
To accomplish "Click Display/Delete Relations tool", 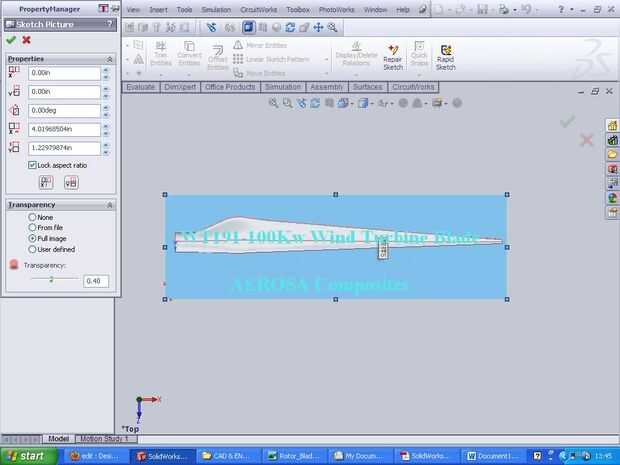I will (x=356, y=54).
